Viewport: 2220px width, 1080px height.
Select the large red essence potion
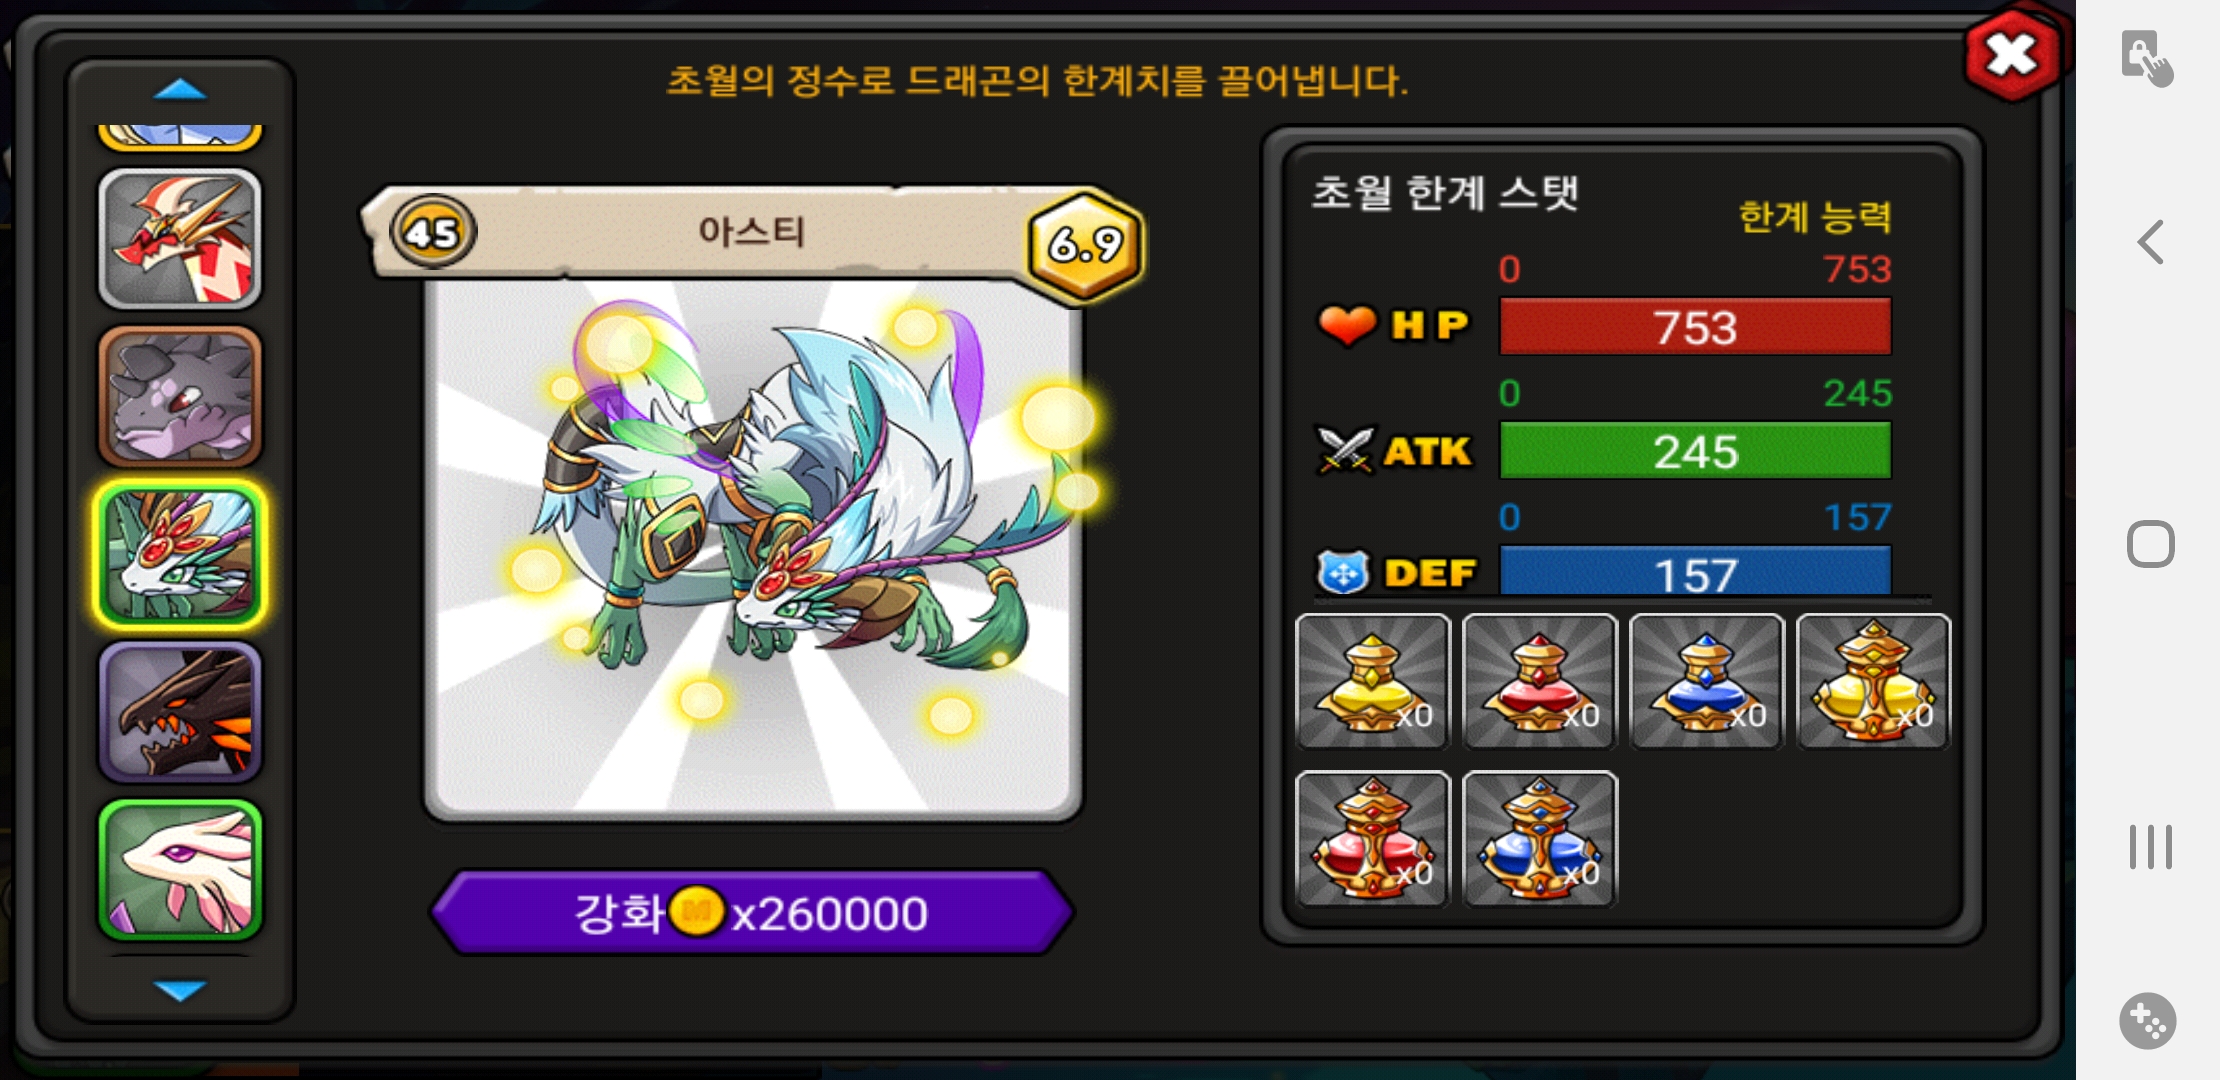[x=1372, y=838]
